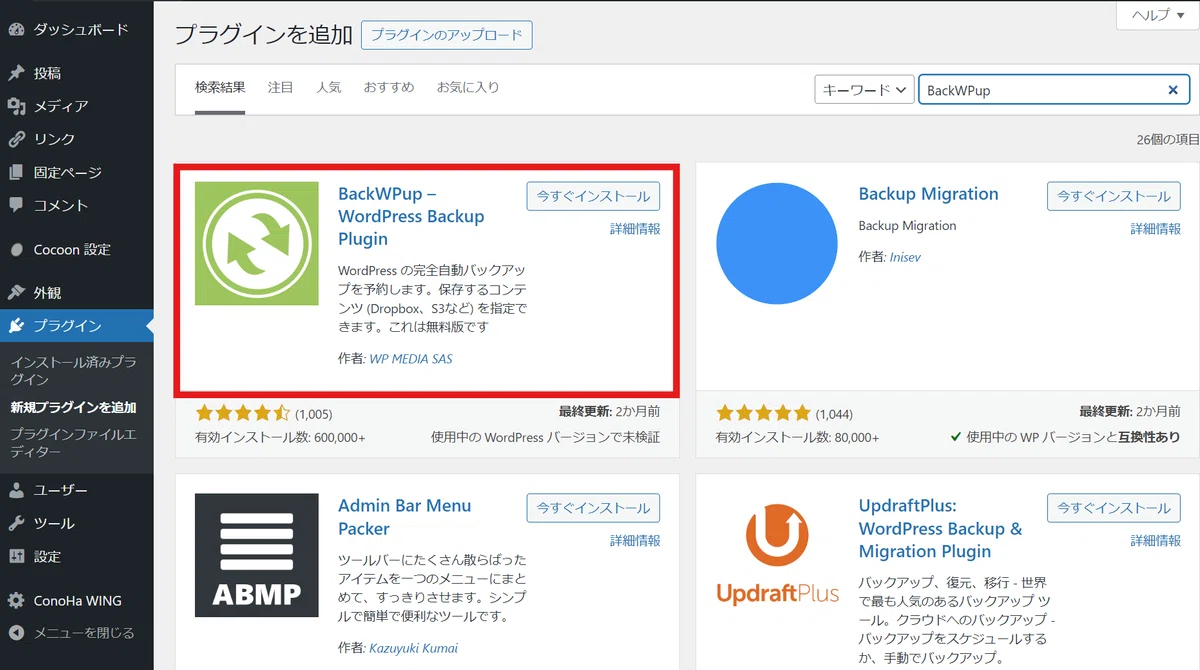This screenshot has height=670, width=1200.
Task: Open author link Kazuyuki Kumai
Action: (411, 649)
